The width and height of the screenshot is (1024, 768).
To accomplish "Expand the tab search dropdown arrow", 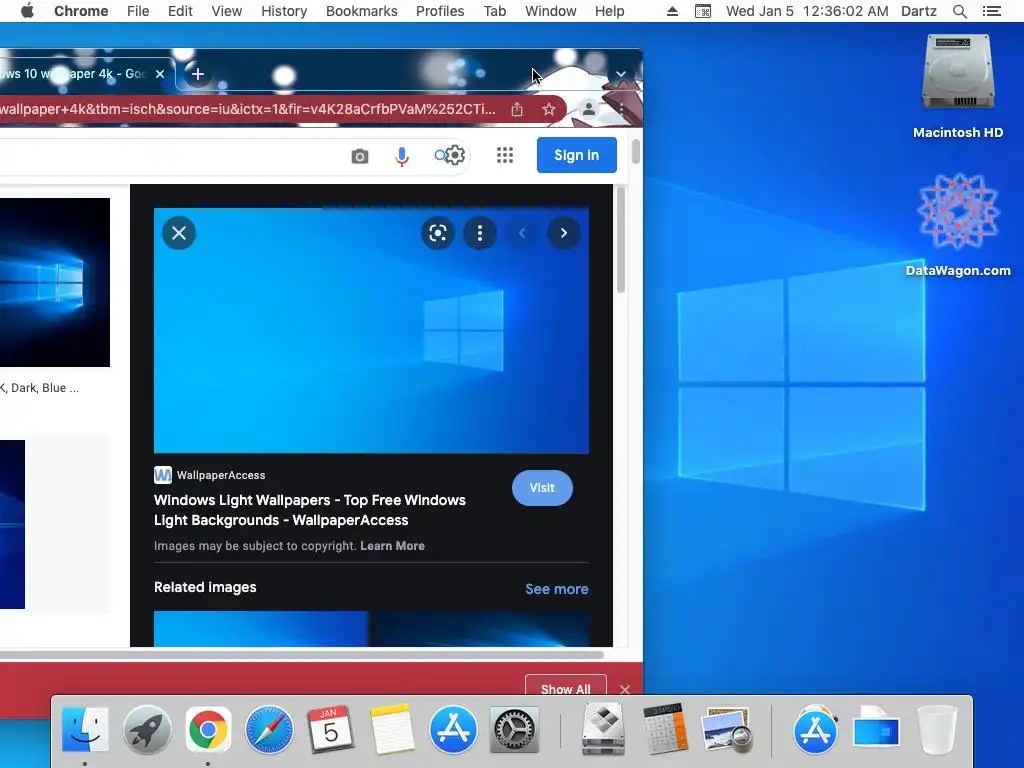I will pos(621,74).
